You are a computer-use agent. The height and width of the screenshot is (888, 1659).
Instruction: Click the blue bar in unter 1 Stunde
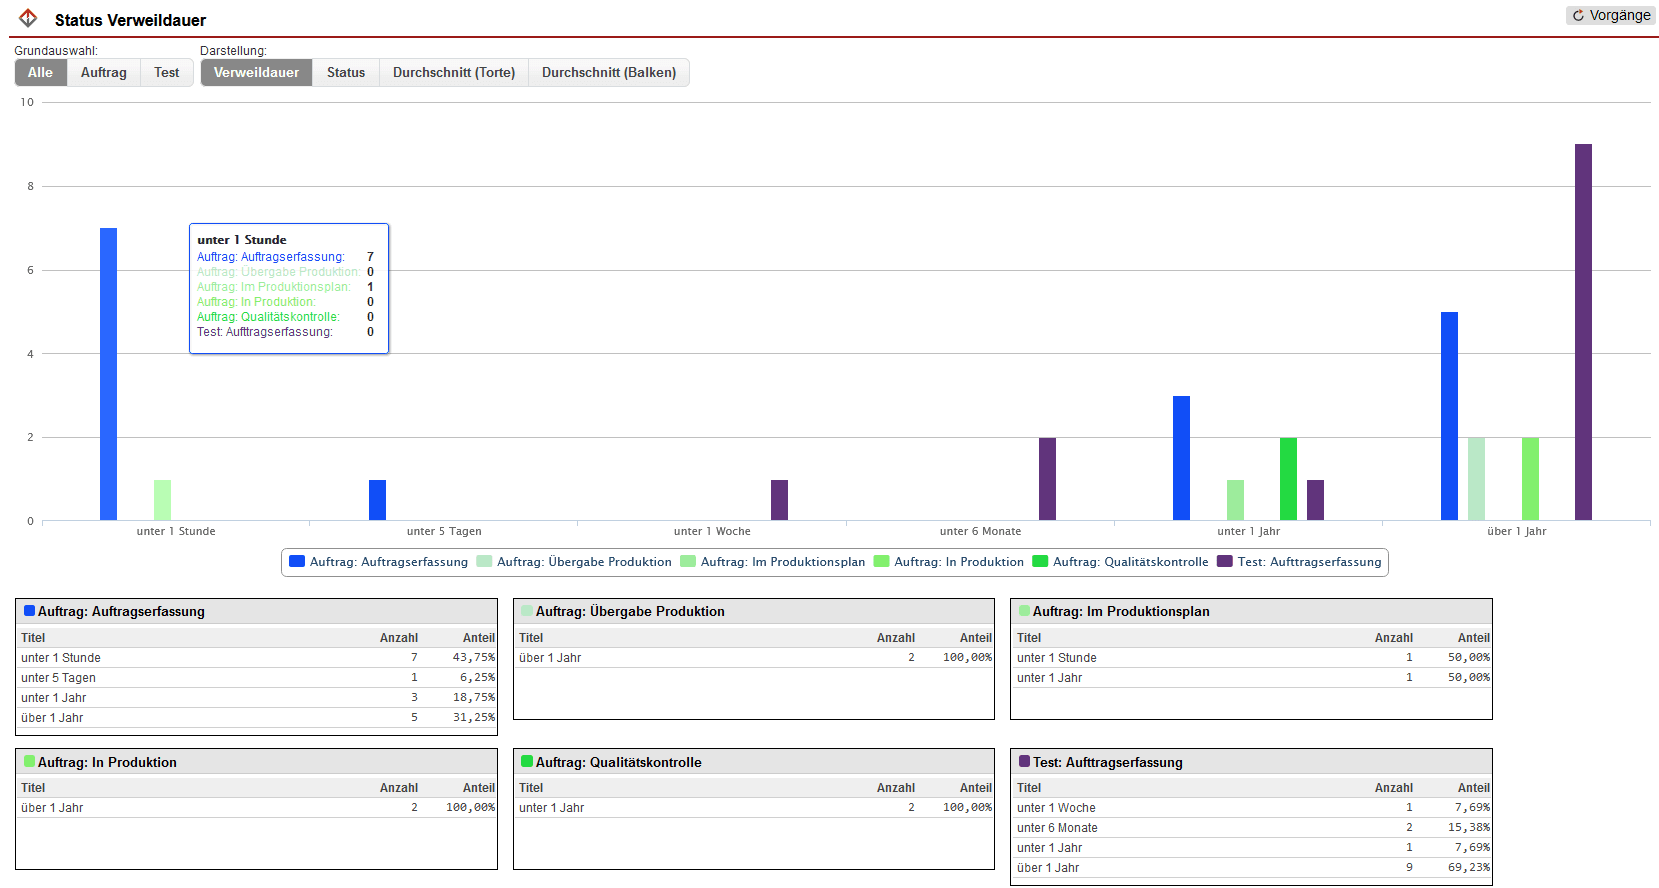(108, 374)
